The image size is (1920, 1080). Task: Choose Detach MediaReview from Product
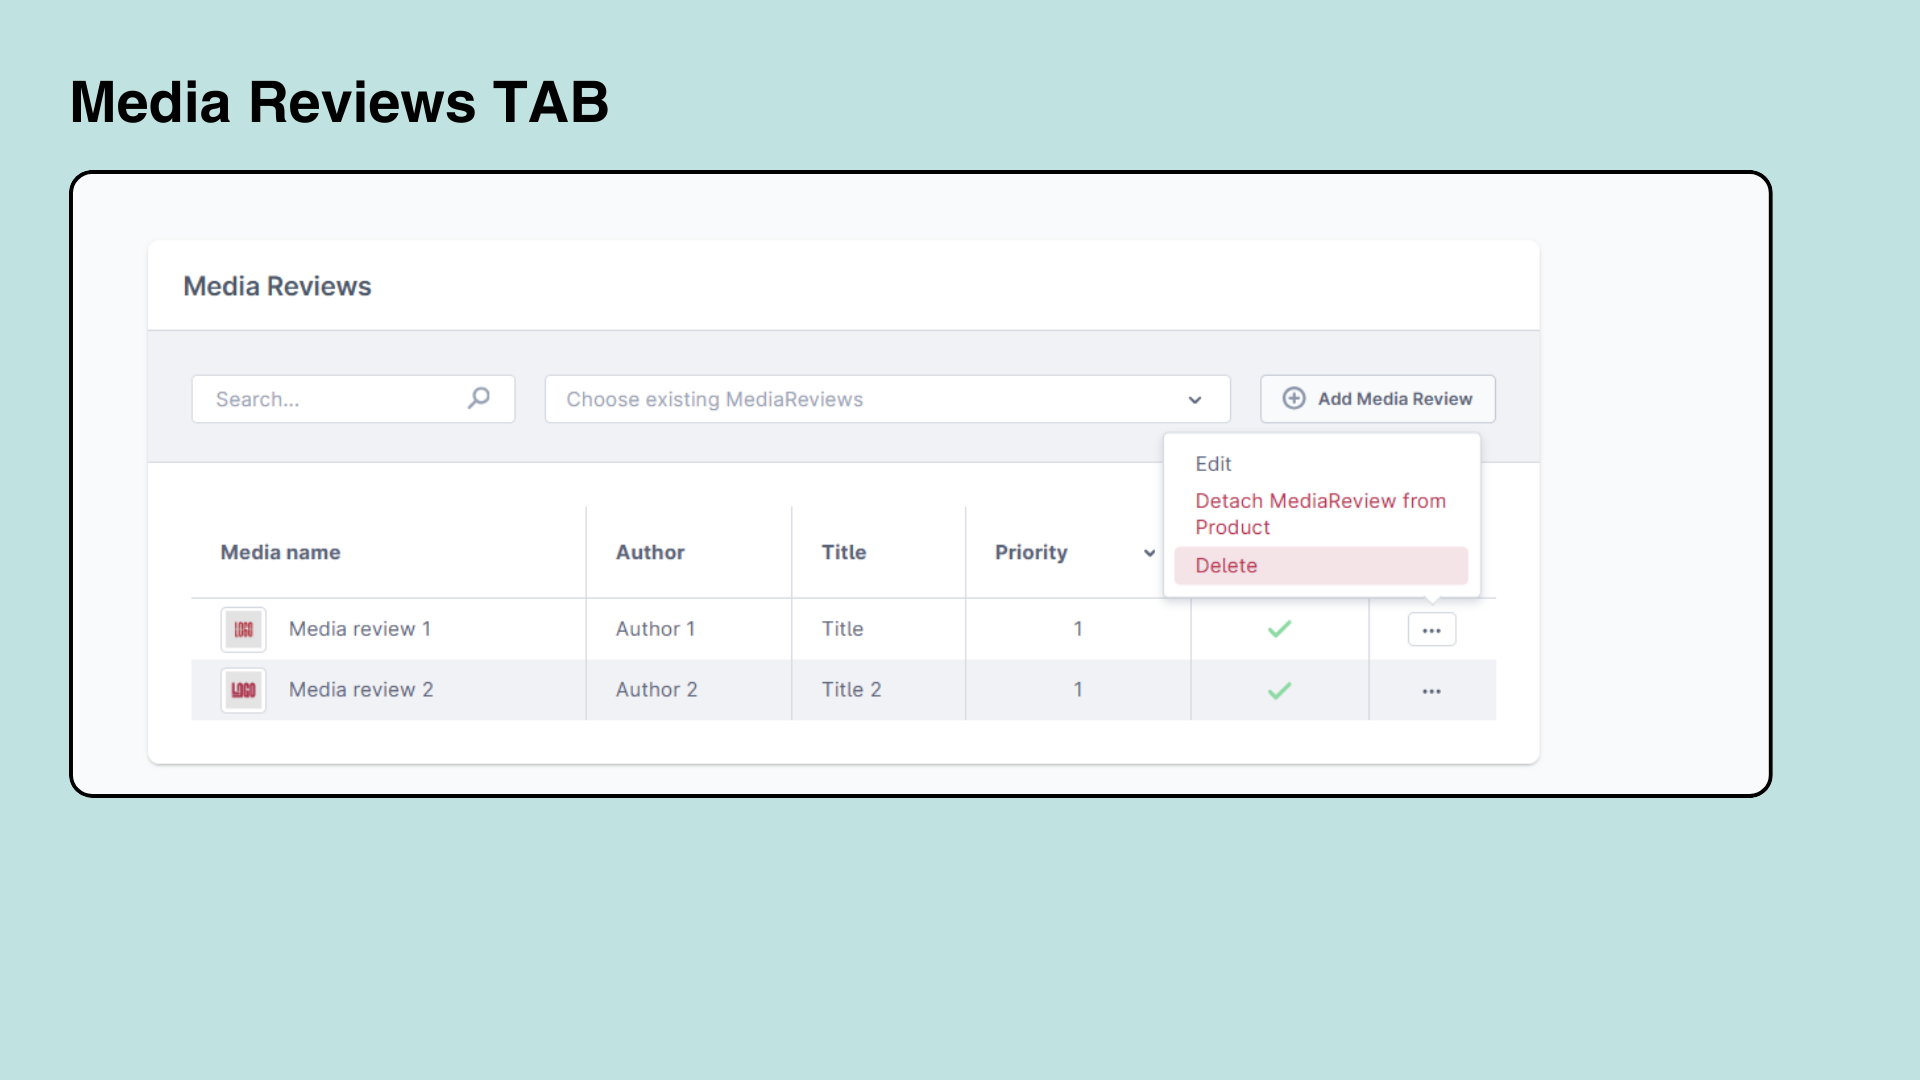(1320, 514)
